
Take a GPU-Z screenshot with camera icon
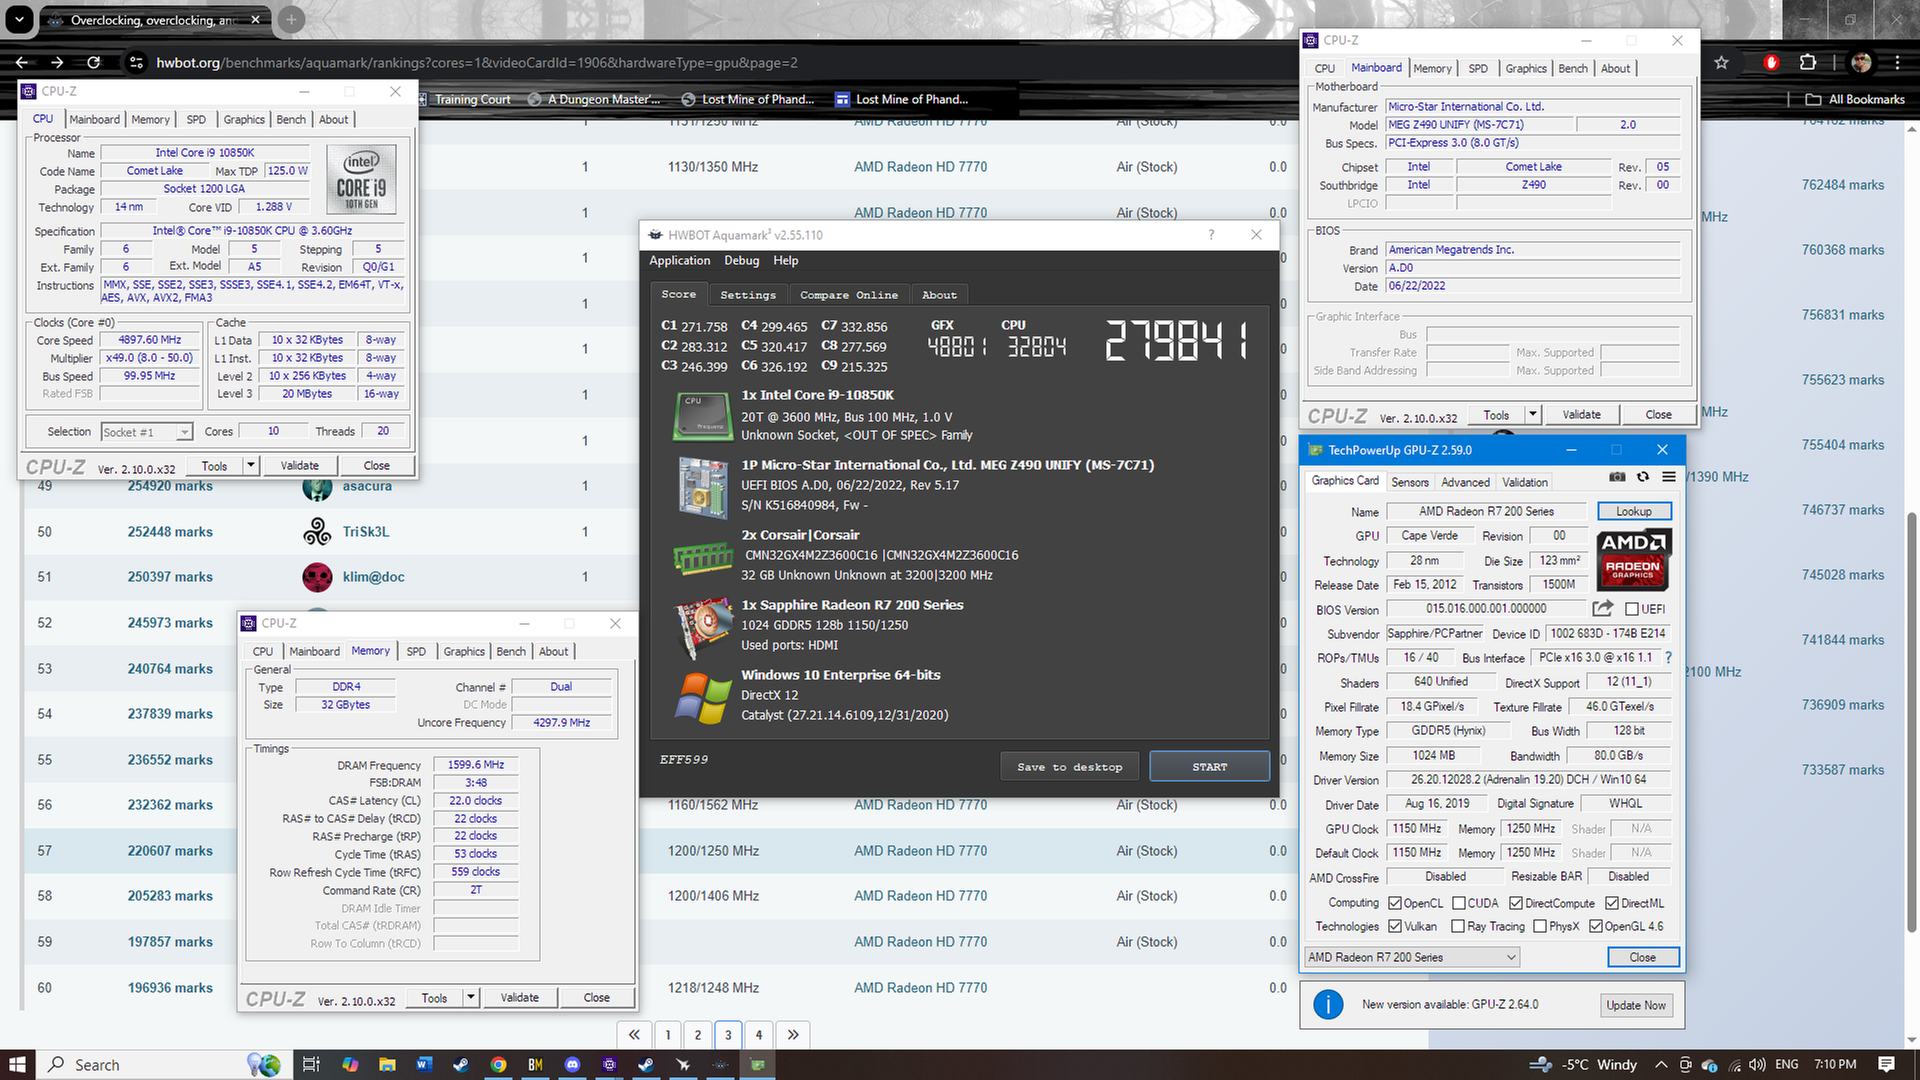pyautogui.click(x=1617, y=477)
